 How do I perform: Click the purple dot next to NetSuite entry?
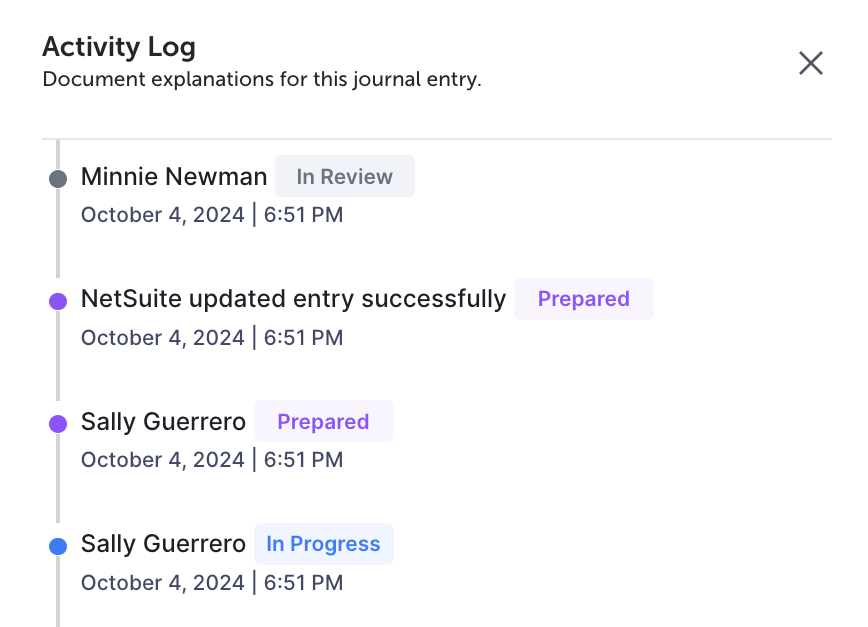(58, 300)
